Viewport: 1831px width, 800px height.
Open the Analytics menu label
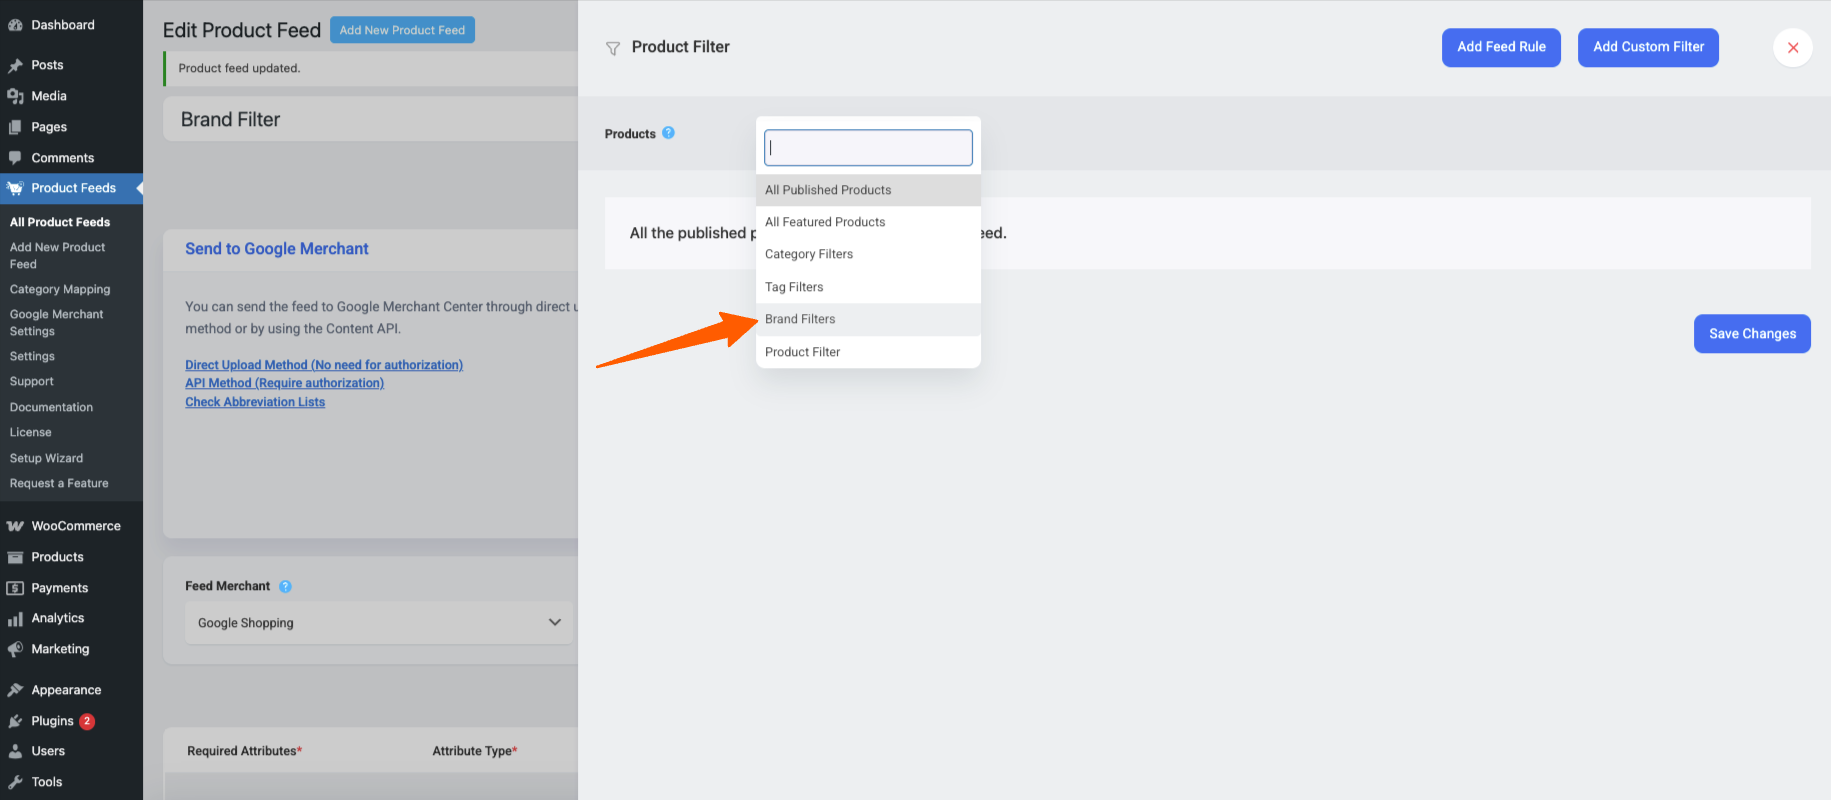[58, 618]
